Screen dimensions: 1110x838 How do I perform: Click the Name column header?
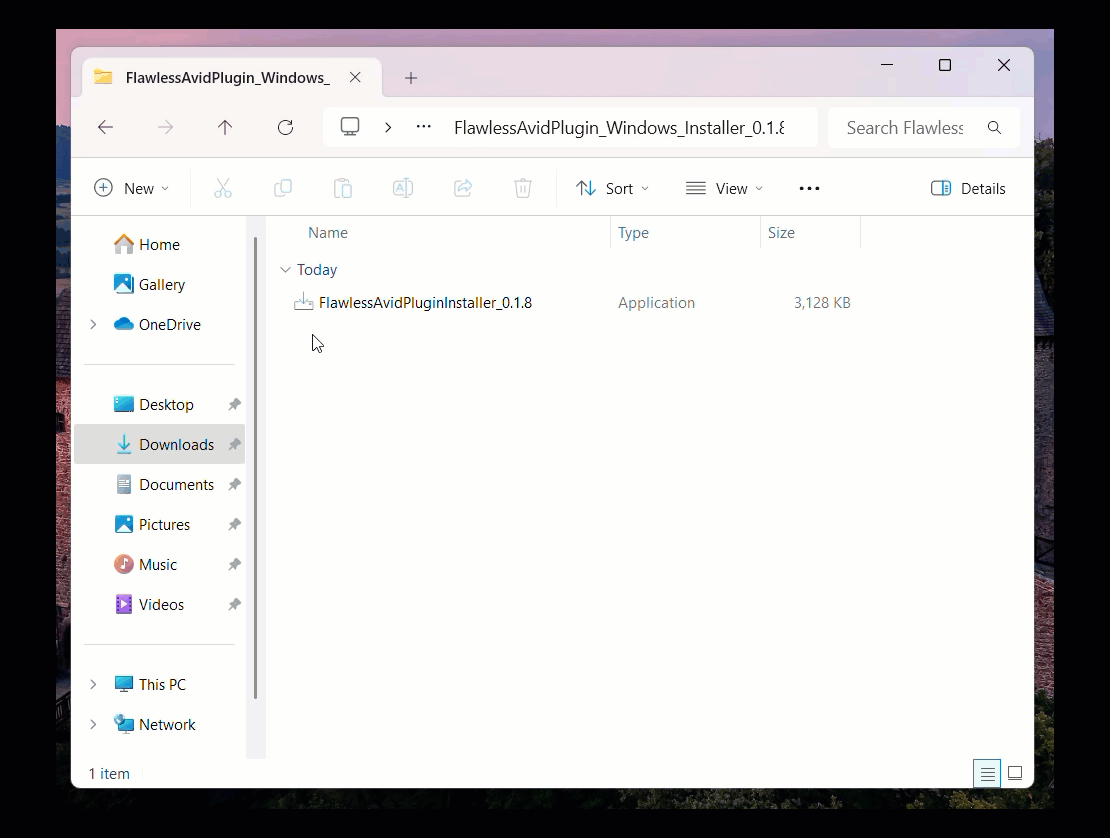coord(328,232)
